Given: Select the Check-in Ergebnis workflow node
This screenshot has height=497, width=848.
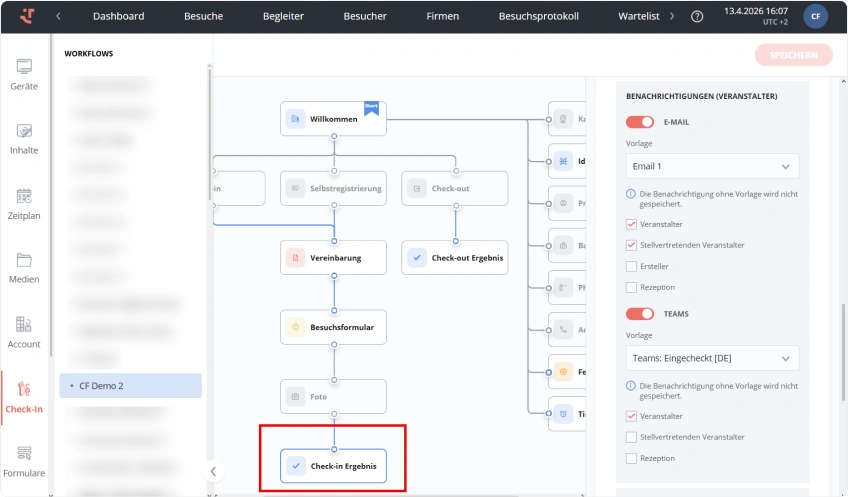Looking at the screenshot, I should (x=333, y=466).
